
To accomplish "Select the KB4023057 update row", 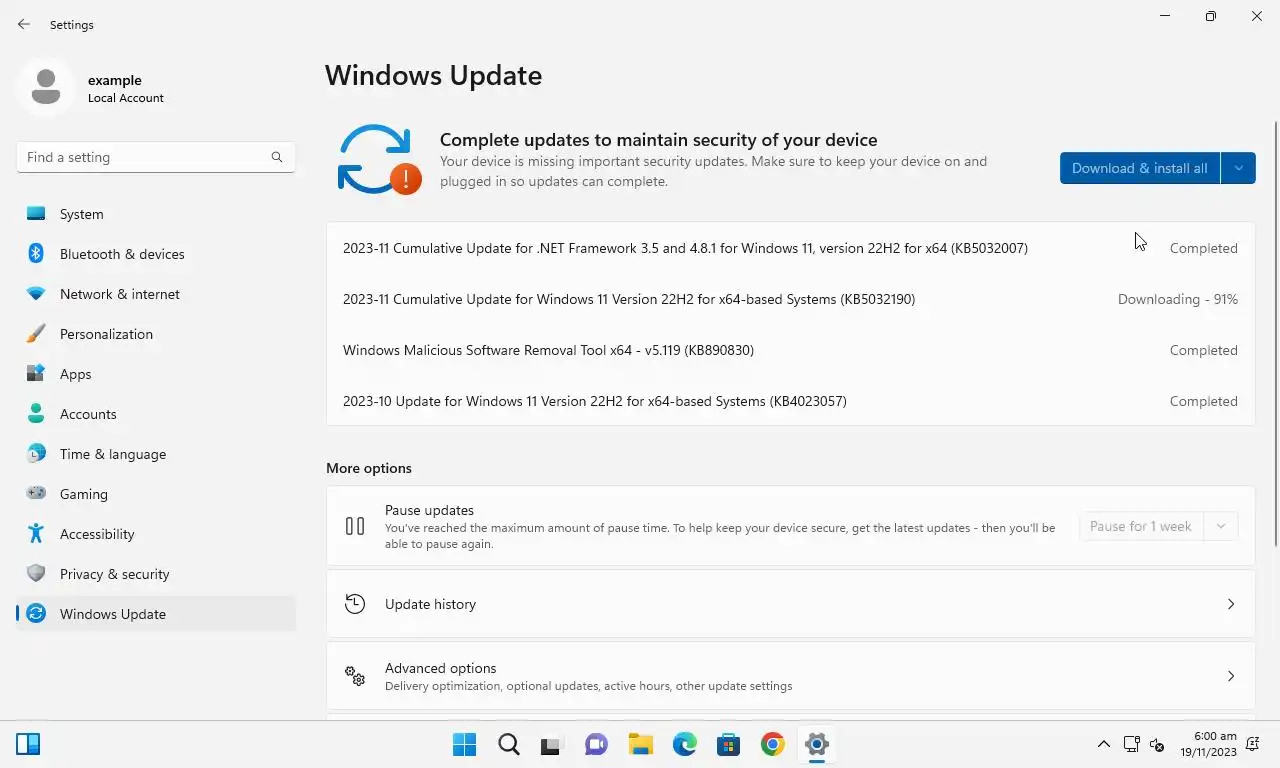I will (x=790, y=401).
